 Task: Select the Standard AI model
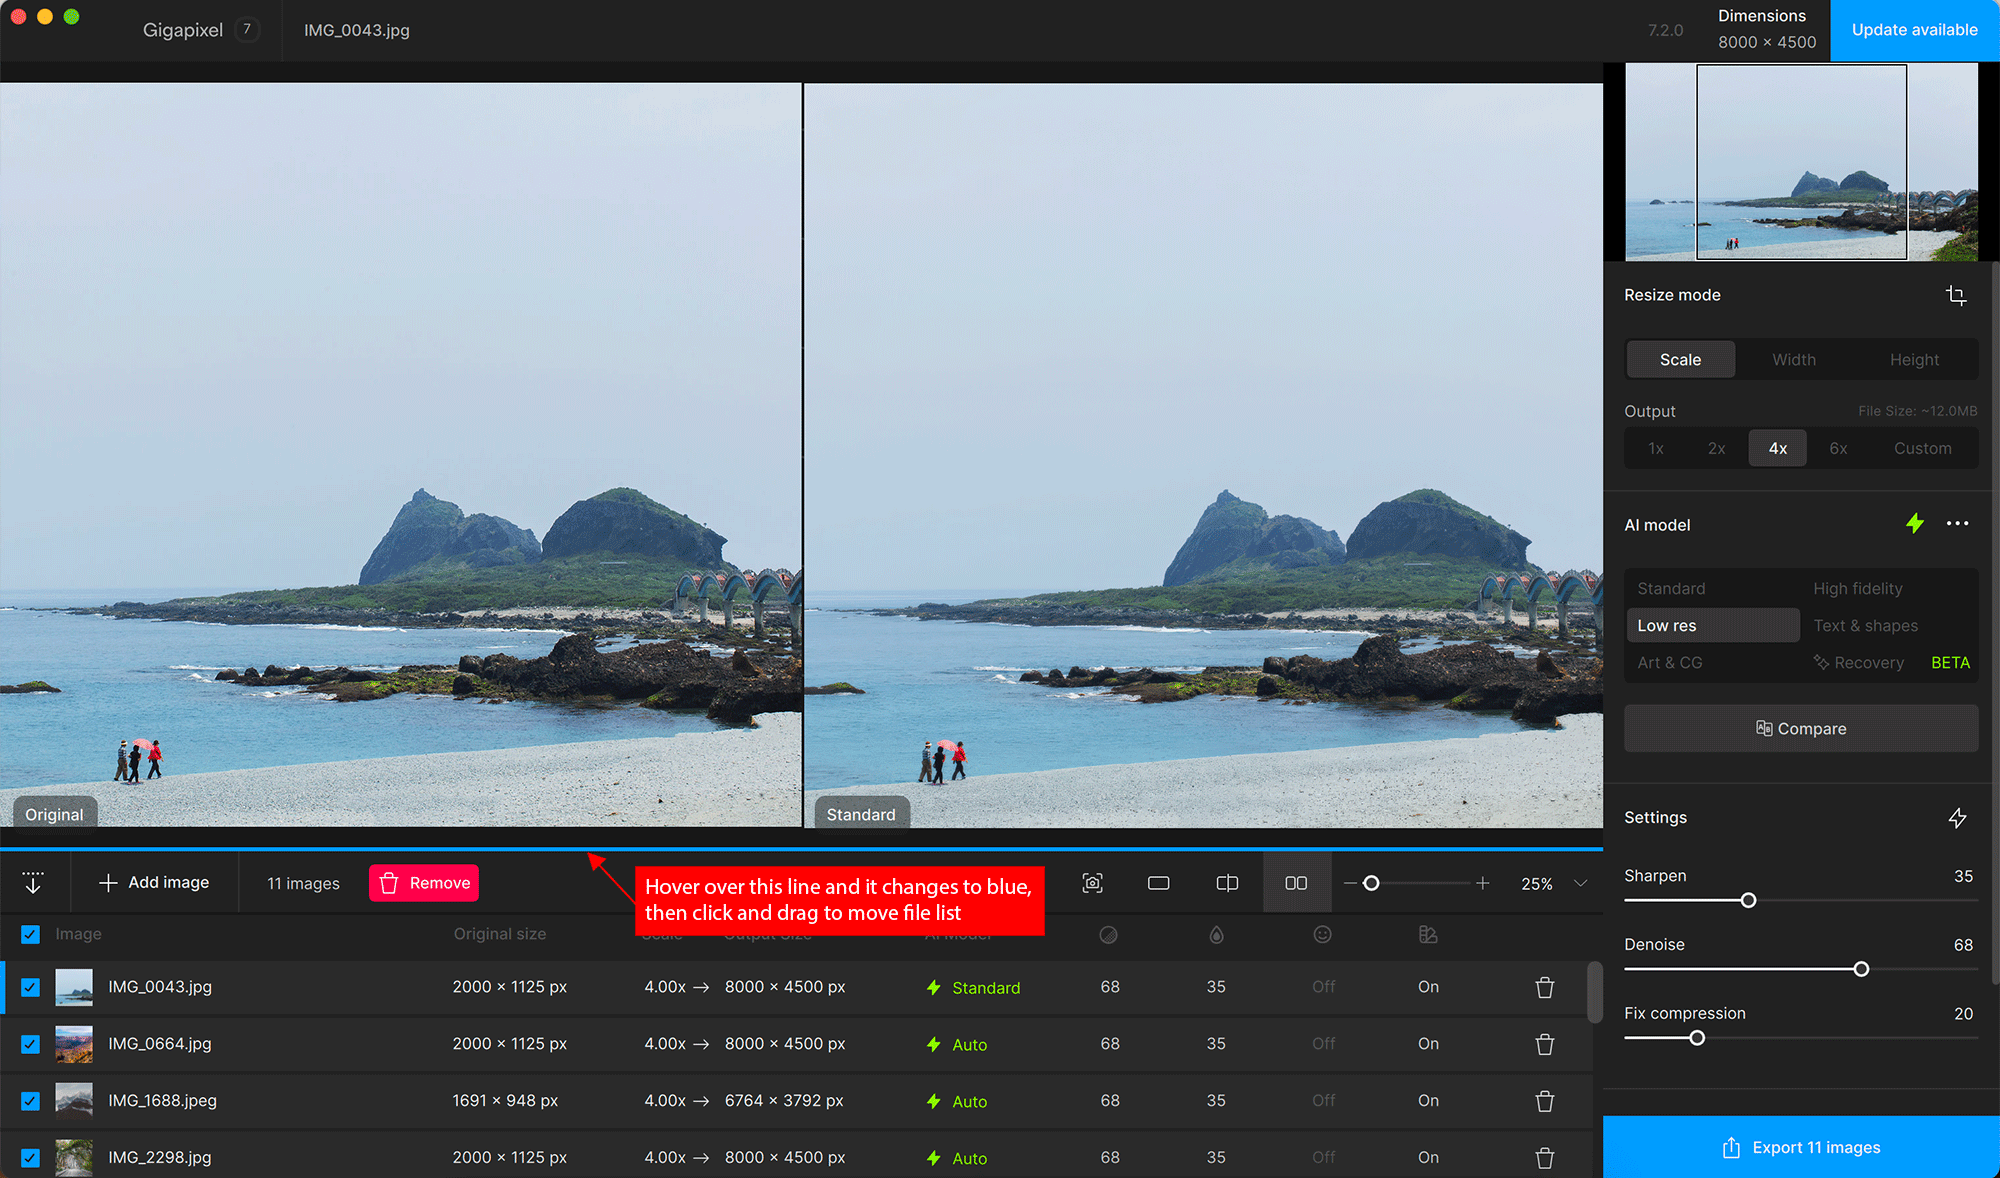tap(1713, 589)
